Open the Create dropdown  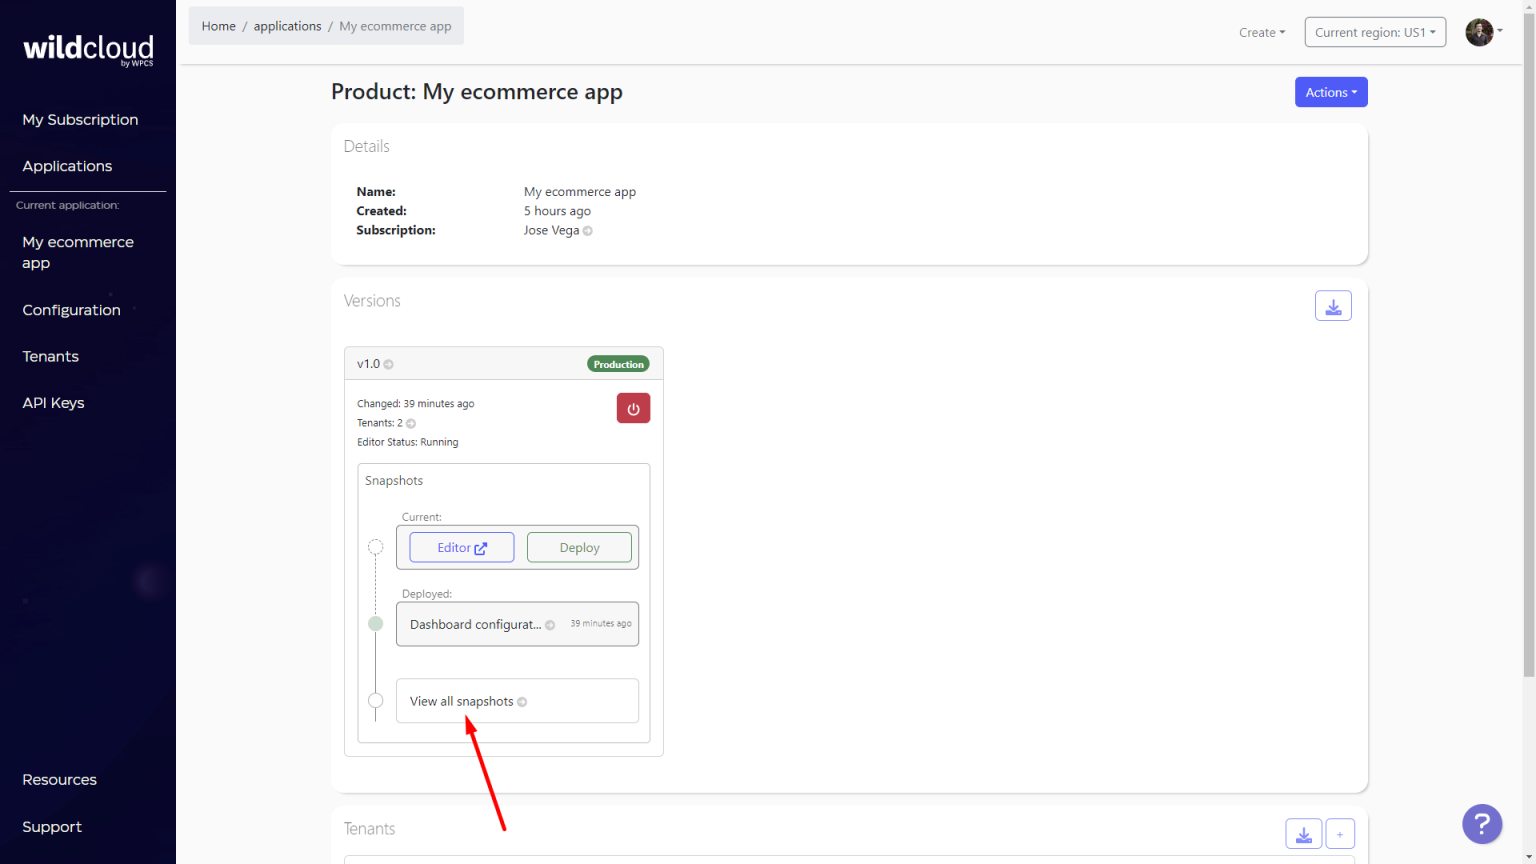point(1261,32)
